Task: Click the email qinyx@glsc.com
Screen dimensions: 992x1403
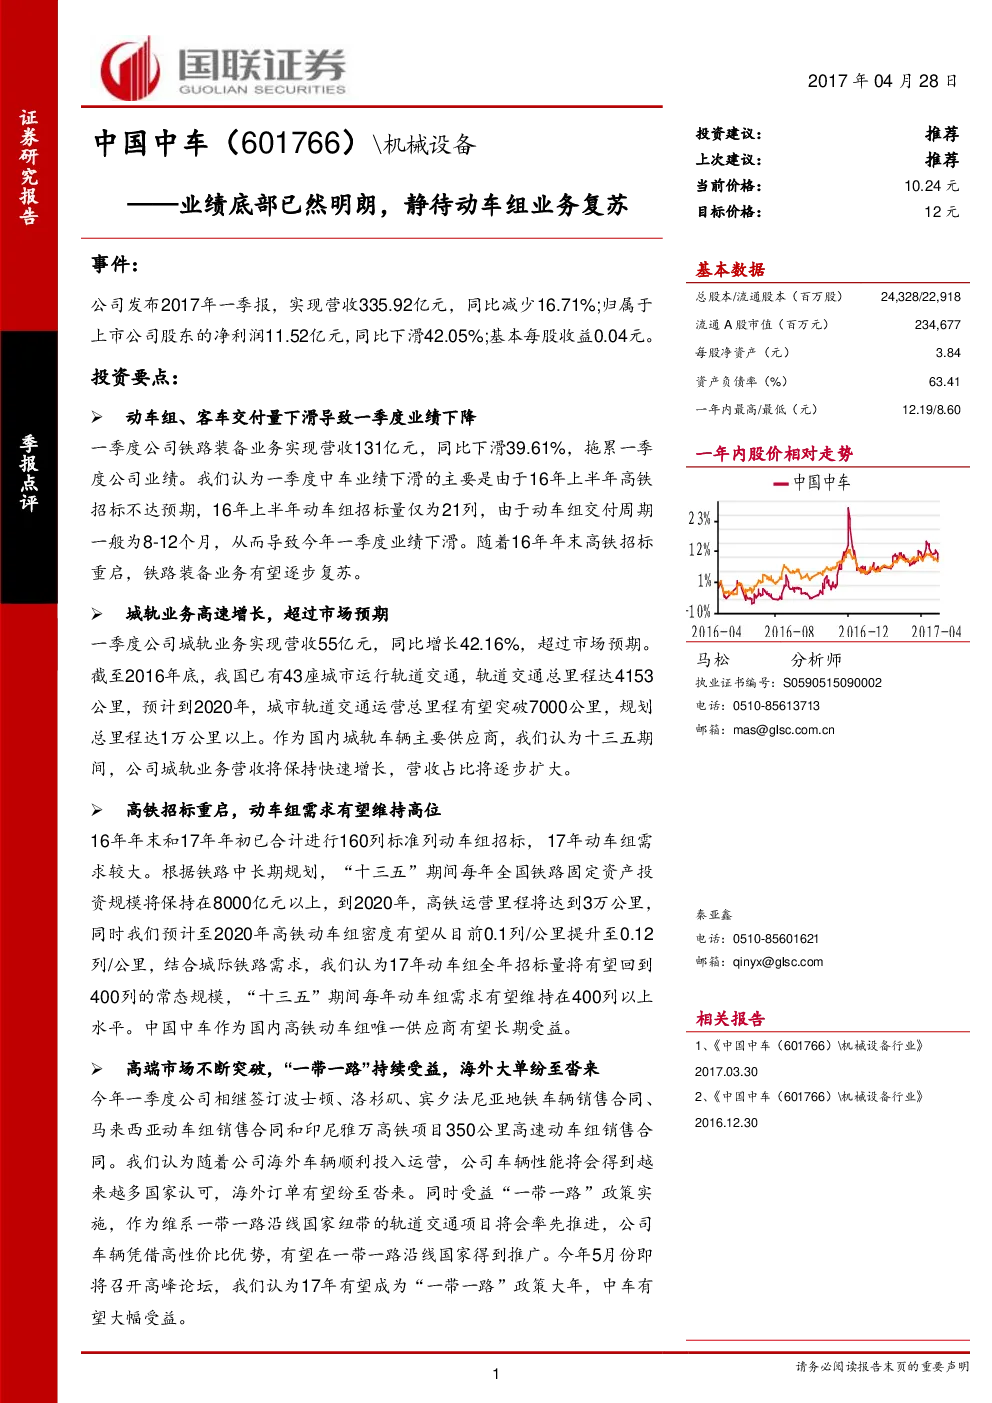Action: pyautogui.click(x=778, y=962)
